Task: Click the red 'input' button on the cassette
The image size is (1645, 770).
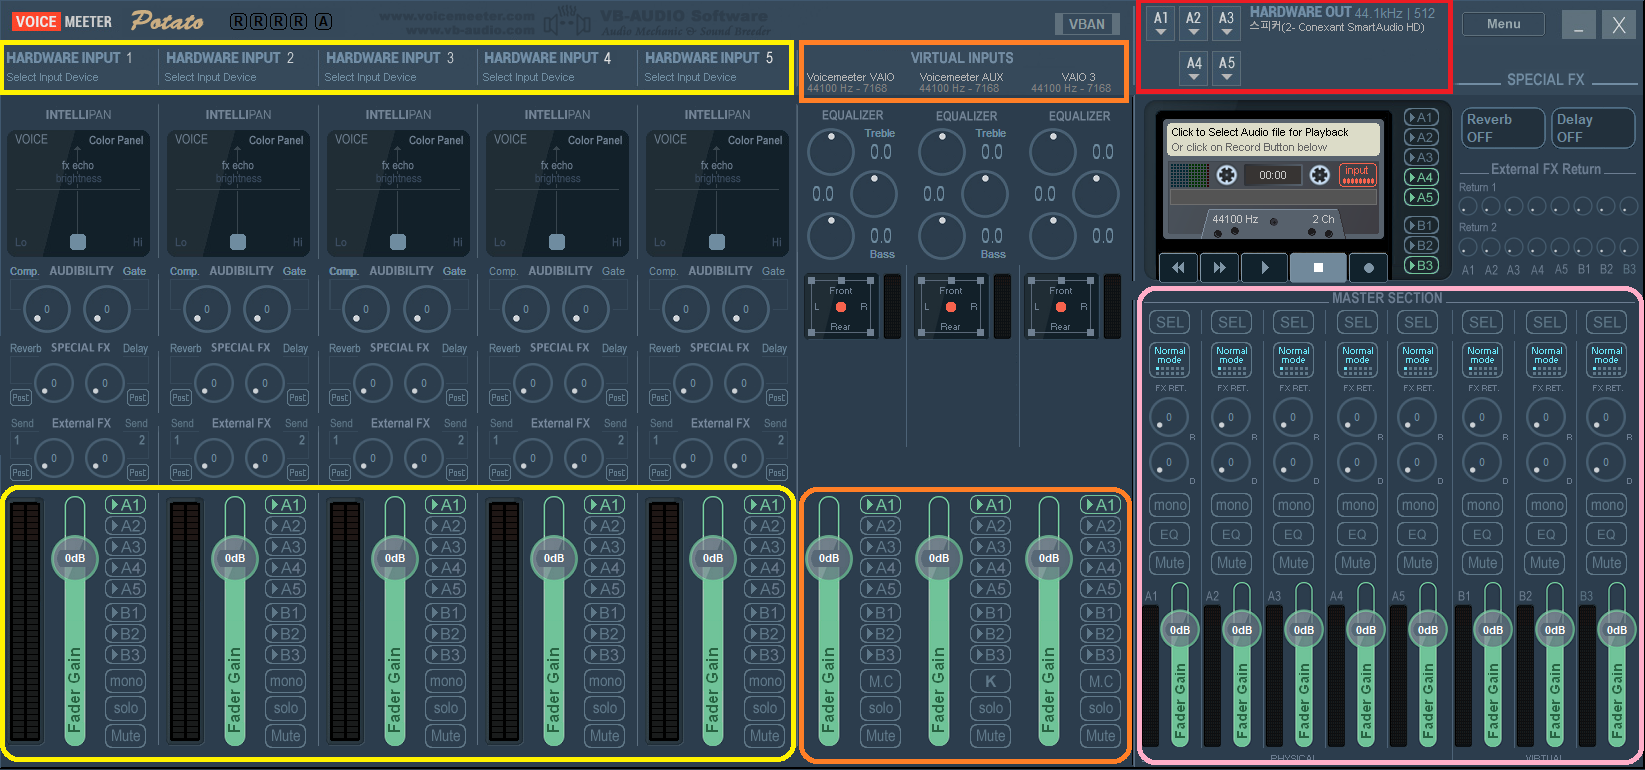Action: click(x=1357, y=175)
